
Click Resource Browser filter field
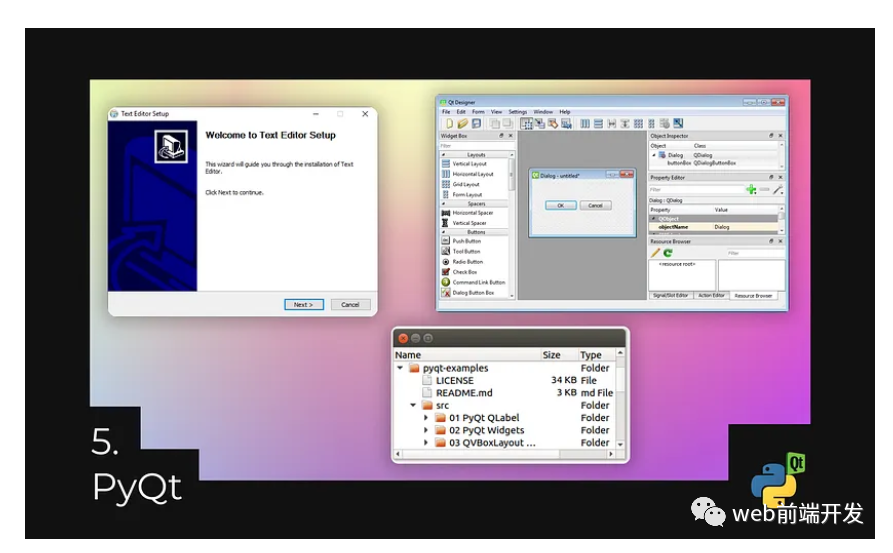pyautogui.click(x=754, y=253)
